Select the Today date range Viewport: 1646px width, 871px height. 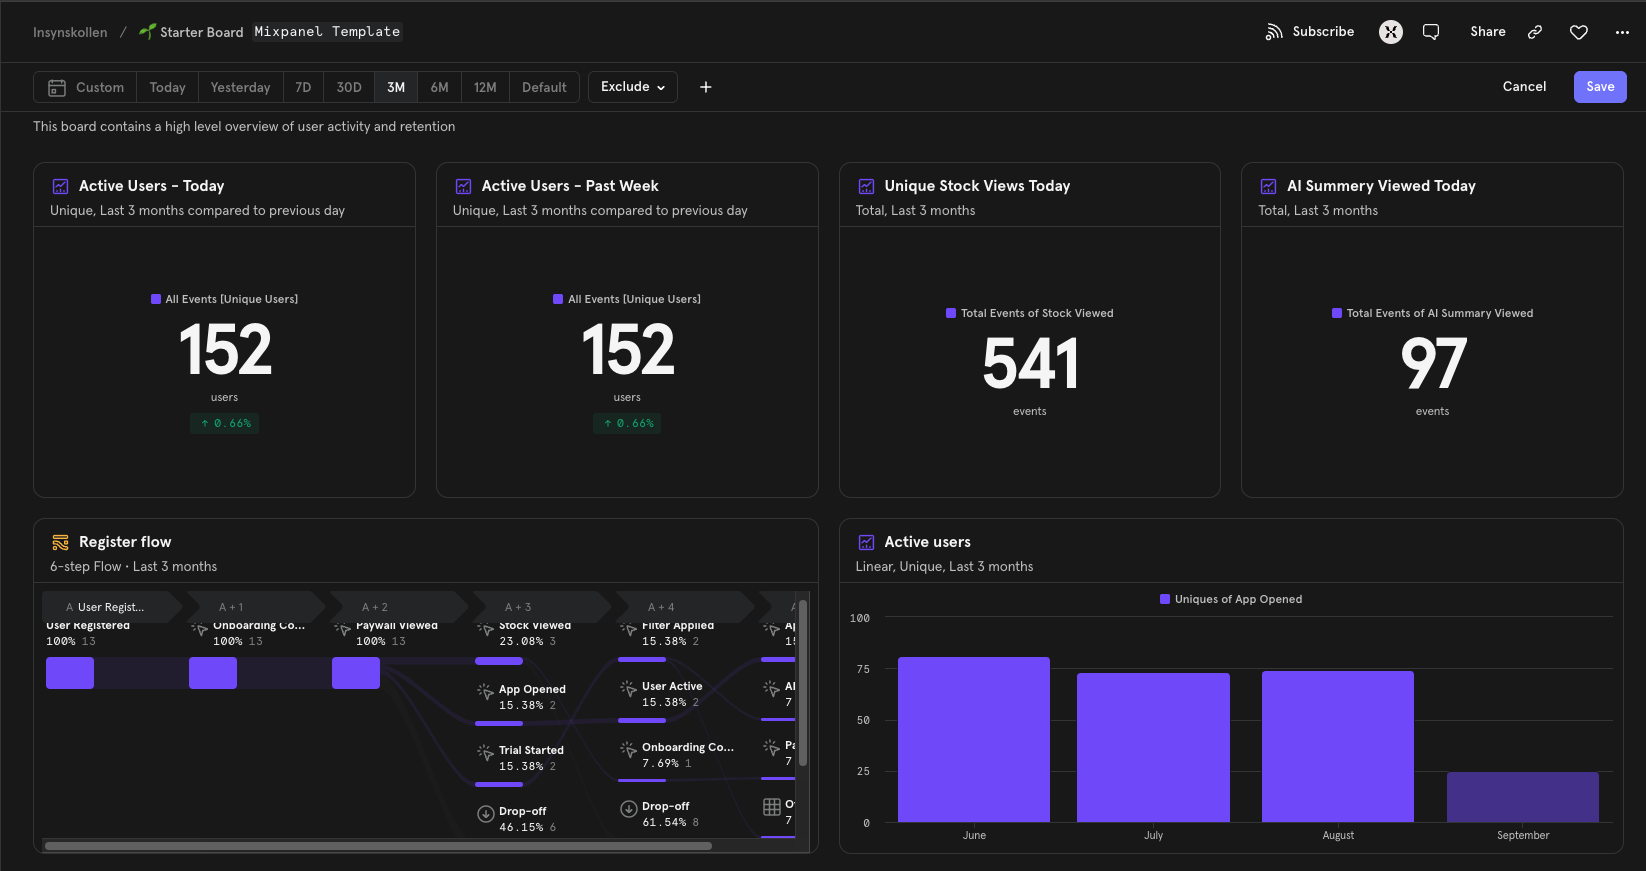tap(167, 87)
